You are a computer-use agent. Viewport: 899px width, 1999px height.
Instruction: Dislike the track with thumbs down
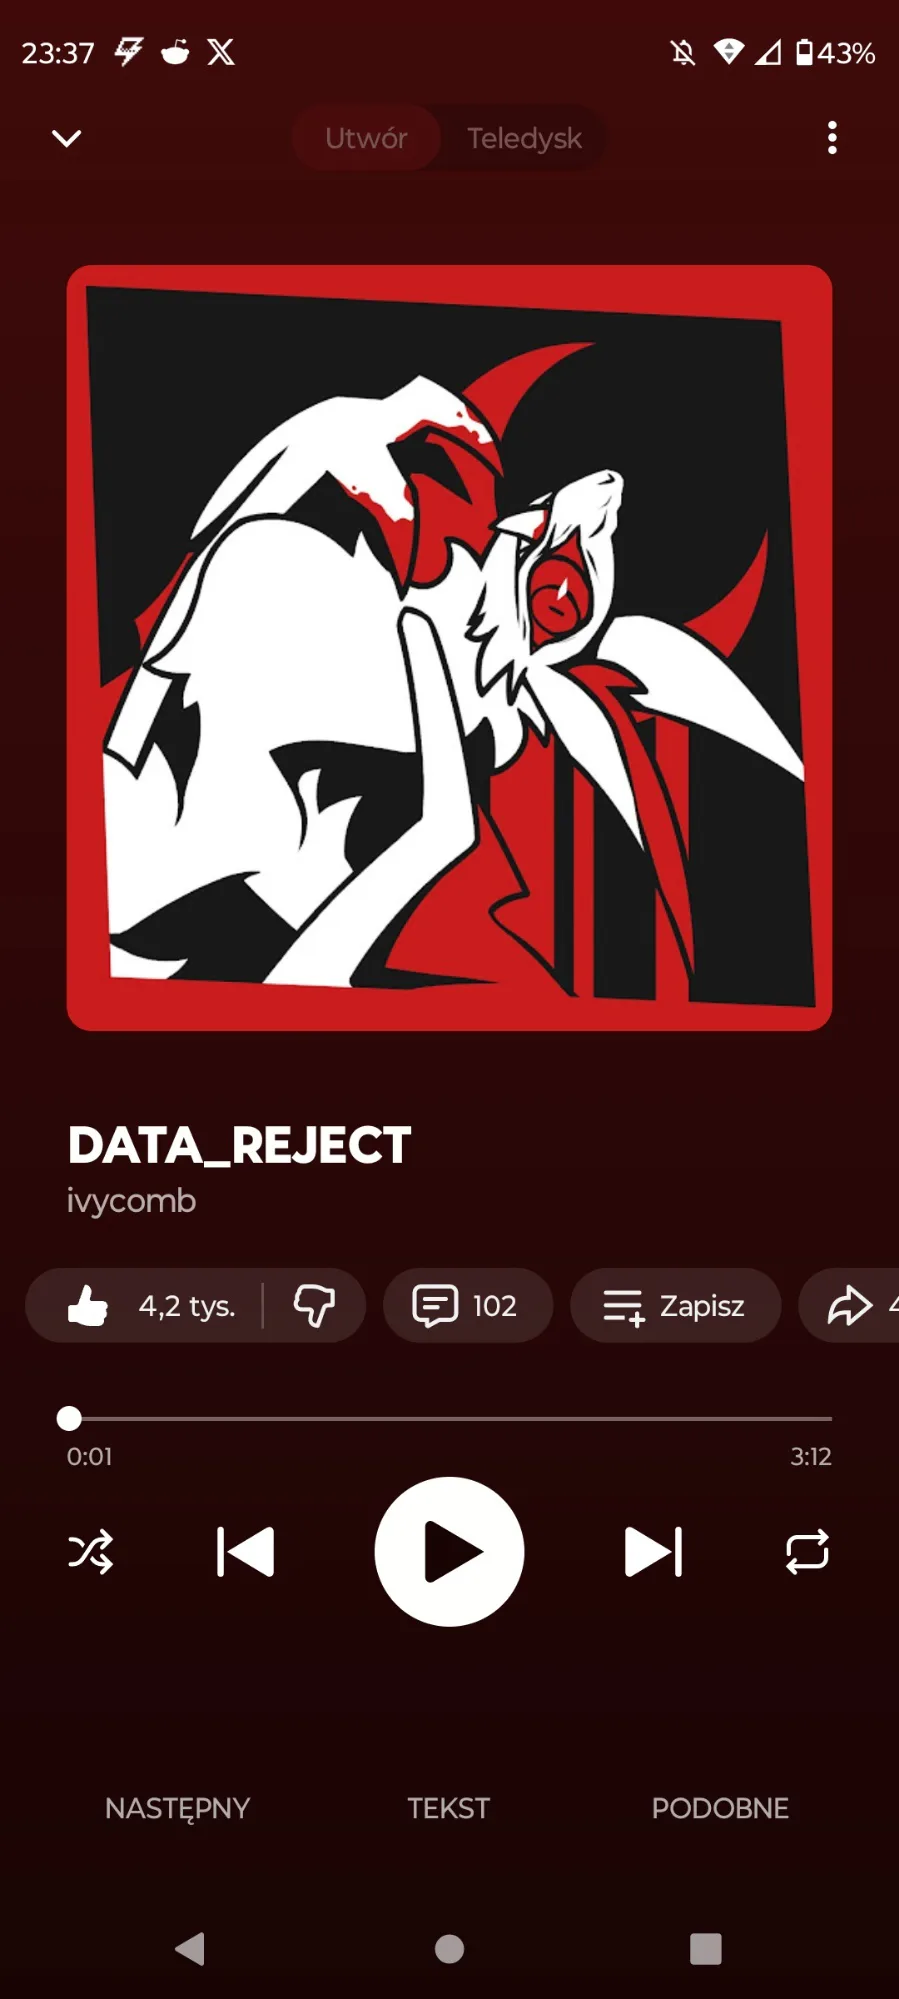click(x=314, y=1306)
